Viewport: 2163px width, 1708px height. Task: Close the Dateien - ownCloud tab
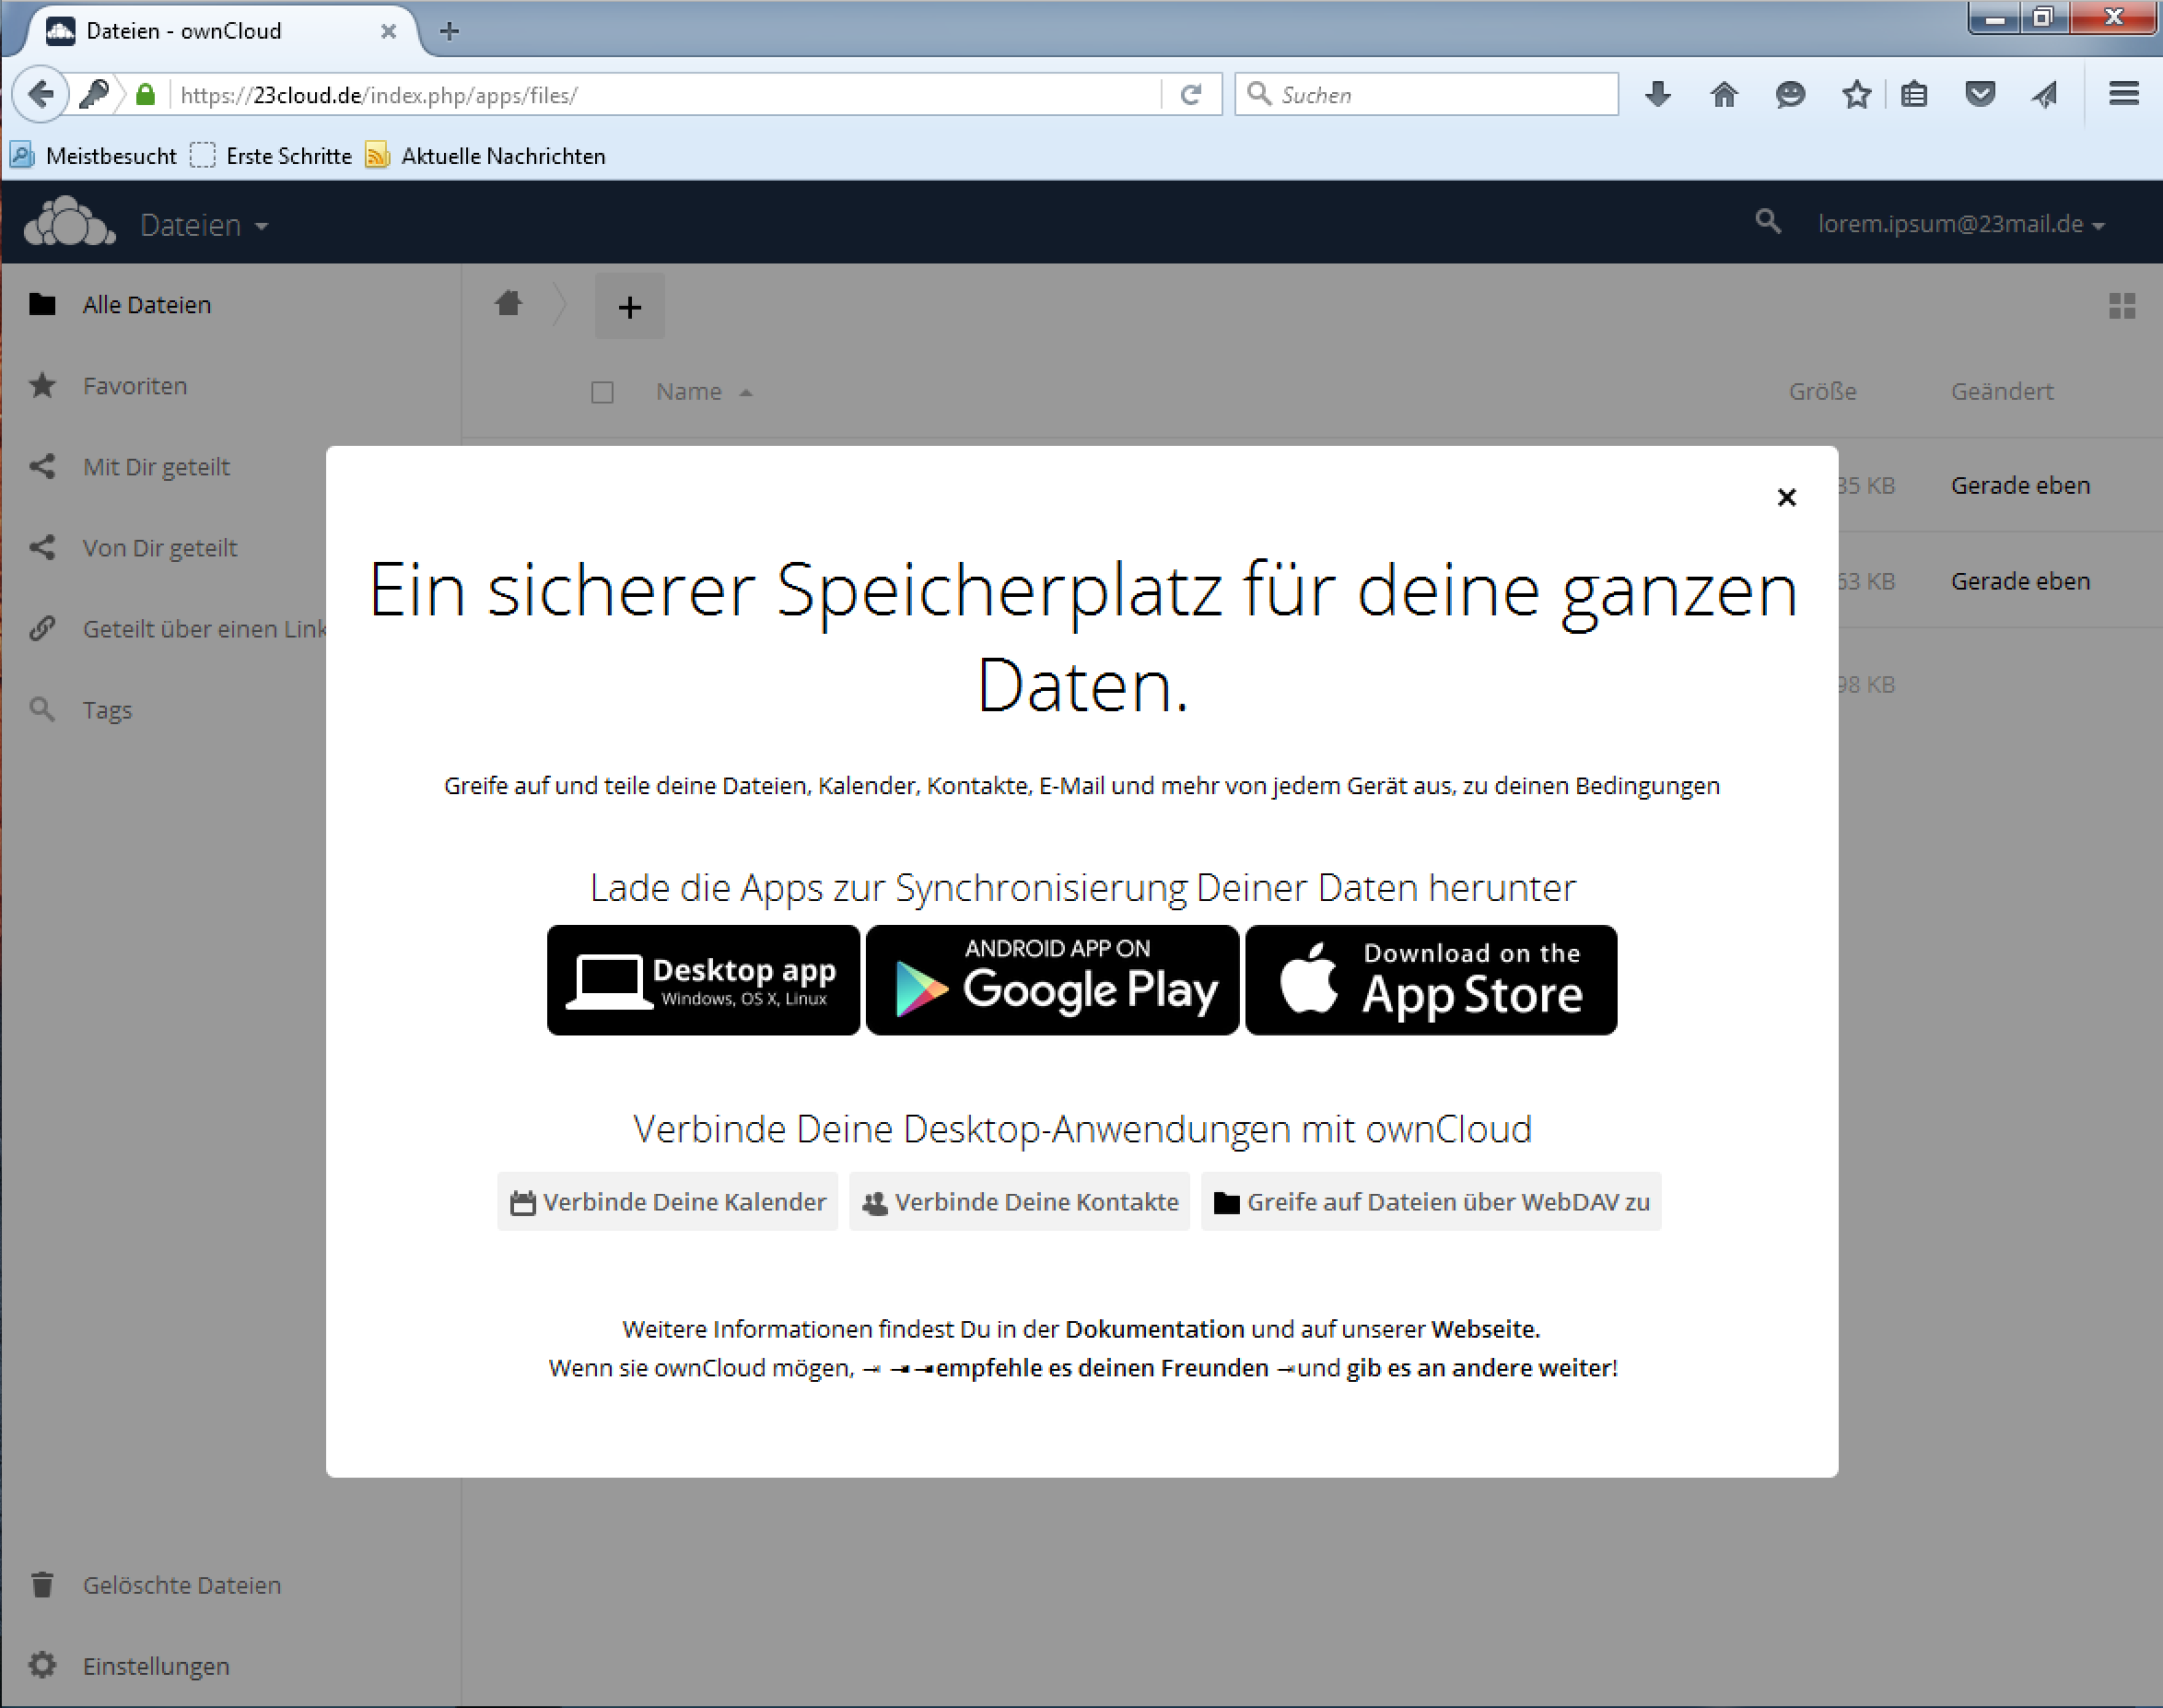coord(389,31)
